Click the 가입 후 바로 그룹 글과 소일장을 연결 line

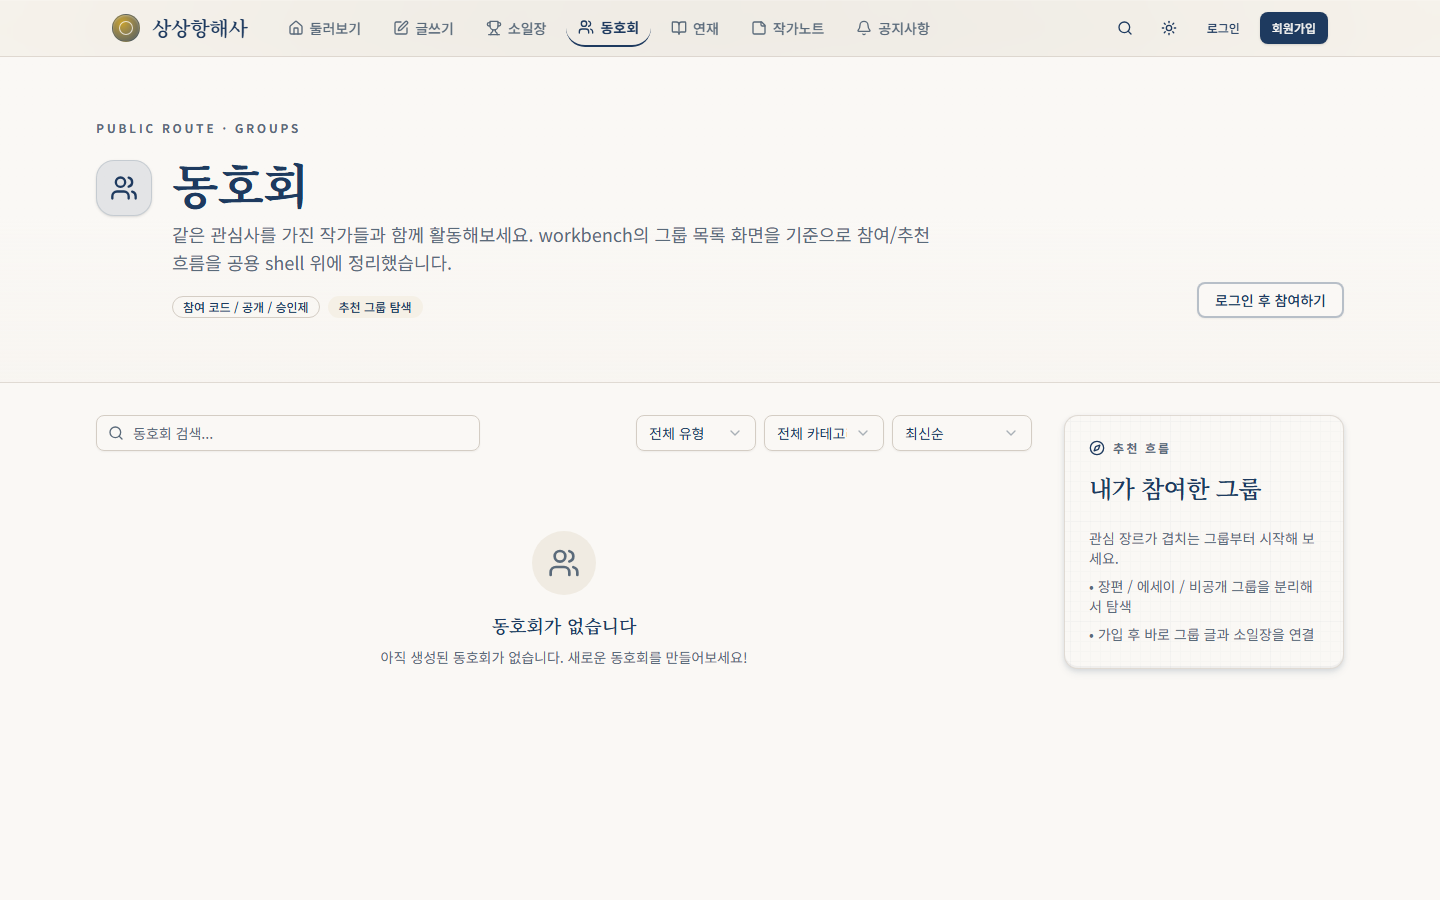pyautogui.click(x=1202, y=635)
